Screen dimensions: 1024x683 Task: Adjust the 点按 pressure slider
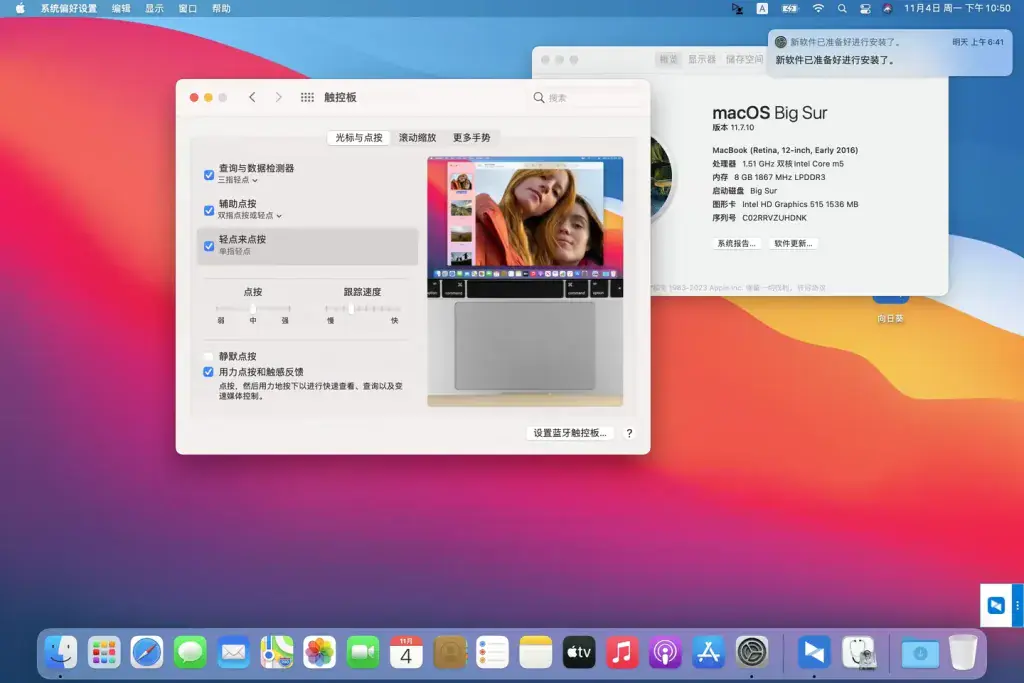pos(253,309)
